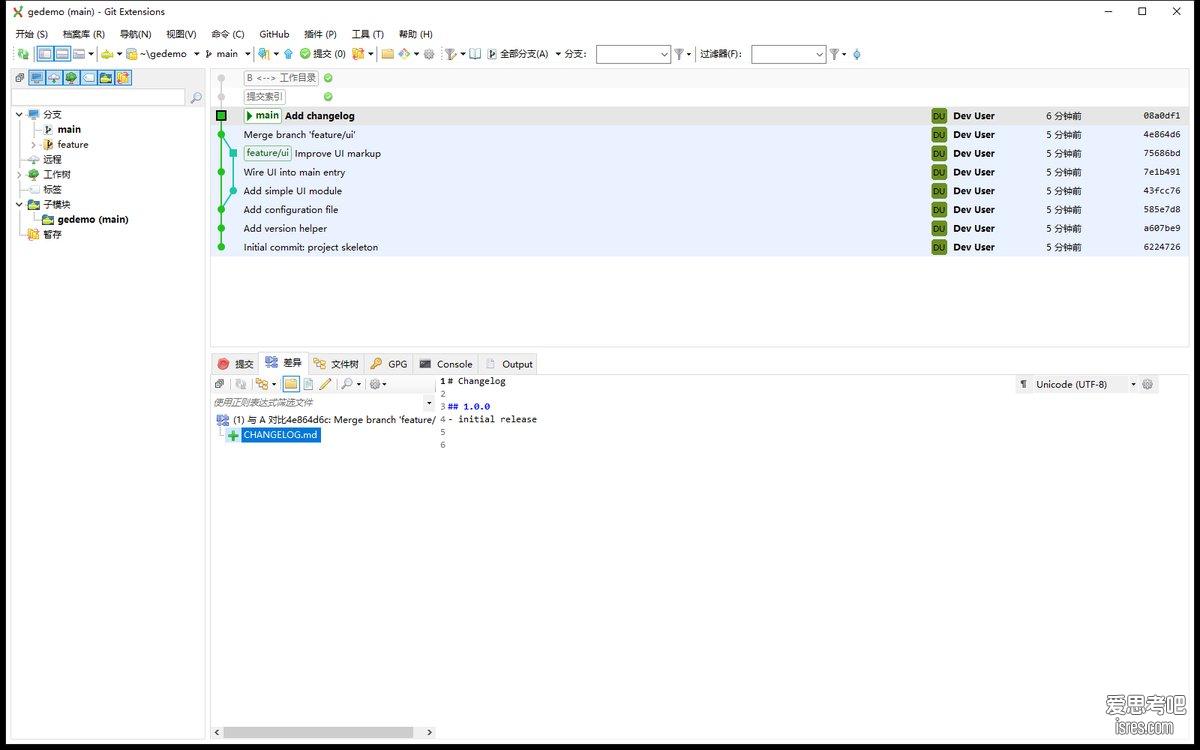Click the 过滤器(F) filter input box

(x=788, y=54)
